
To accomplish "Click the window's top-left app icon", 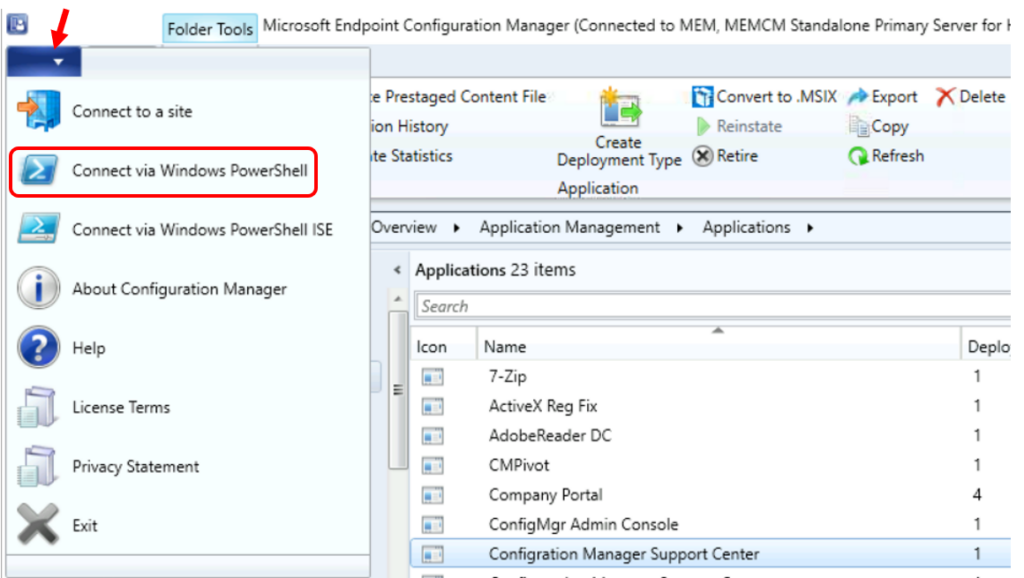I will pyautogui.click(x=18, y=25).
